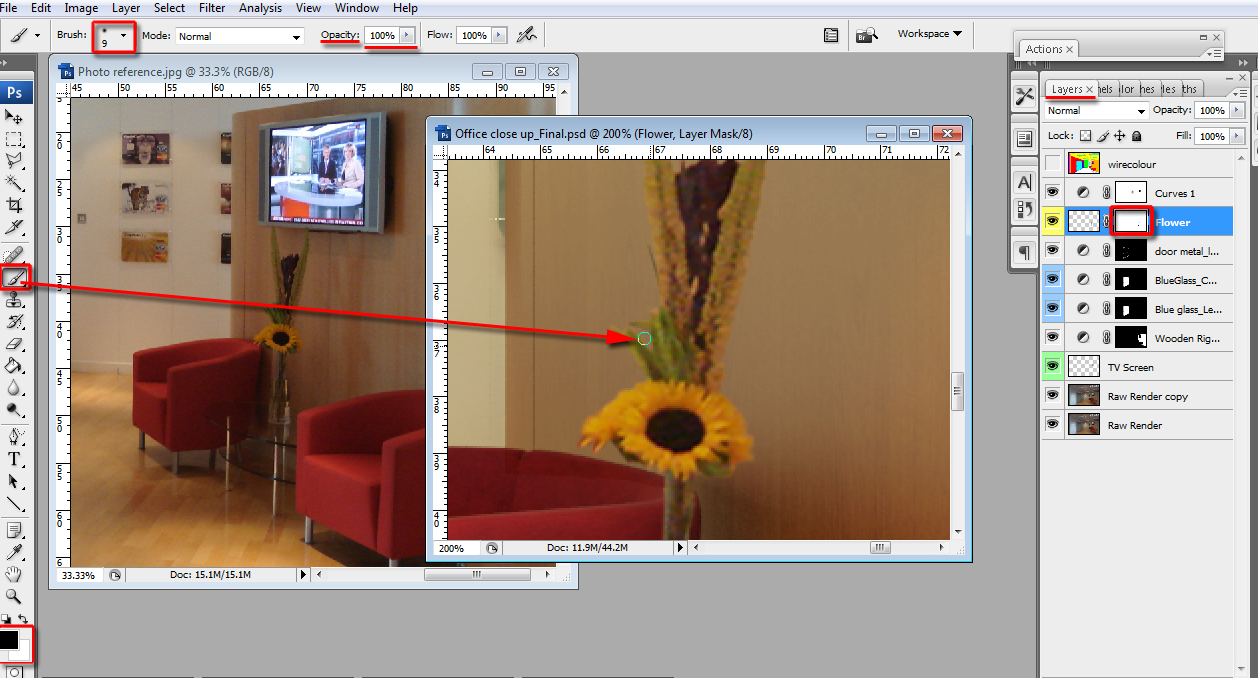Show the wirecolour layer
The image size is (1258, 678).
point(1051,164)
